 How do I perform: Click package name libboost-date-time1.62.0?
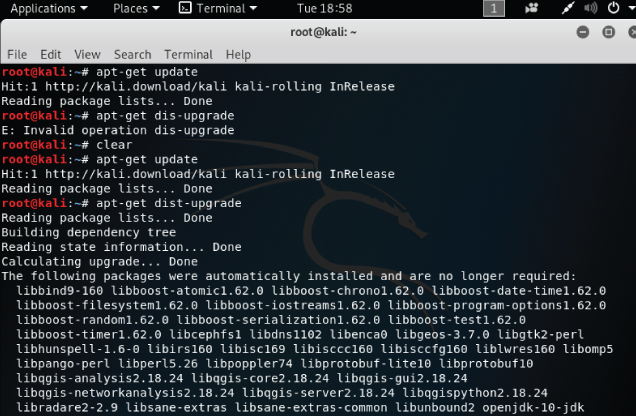tap(519, 291)
